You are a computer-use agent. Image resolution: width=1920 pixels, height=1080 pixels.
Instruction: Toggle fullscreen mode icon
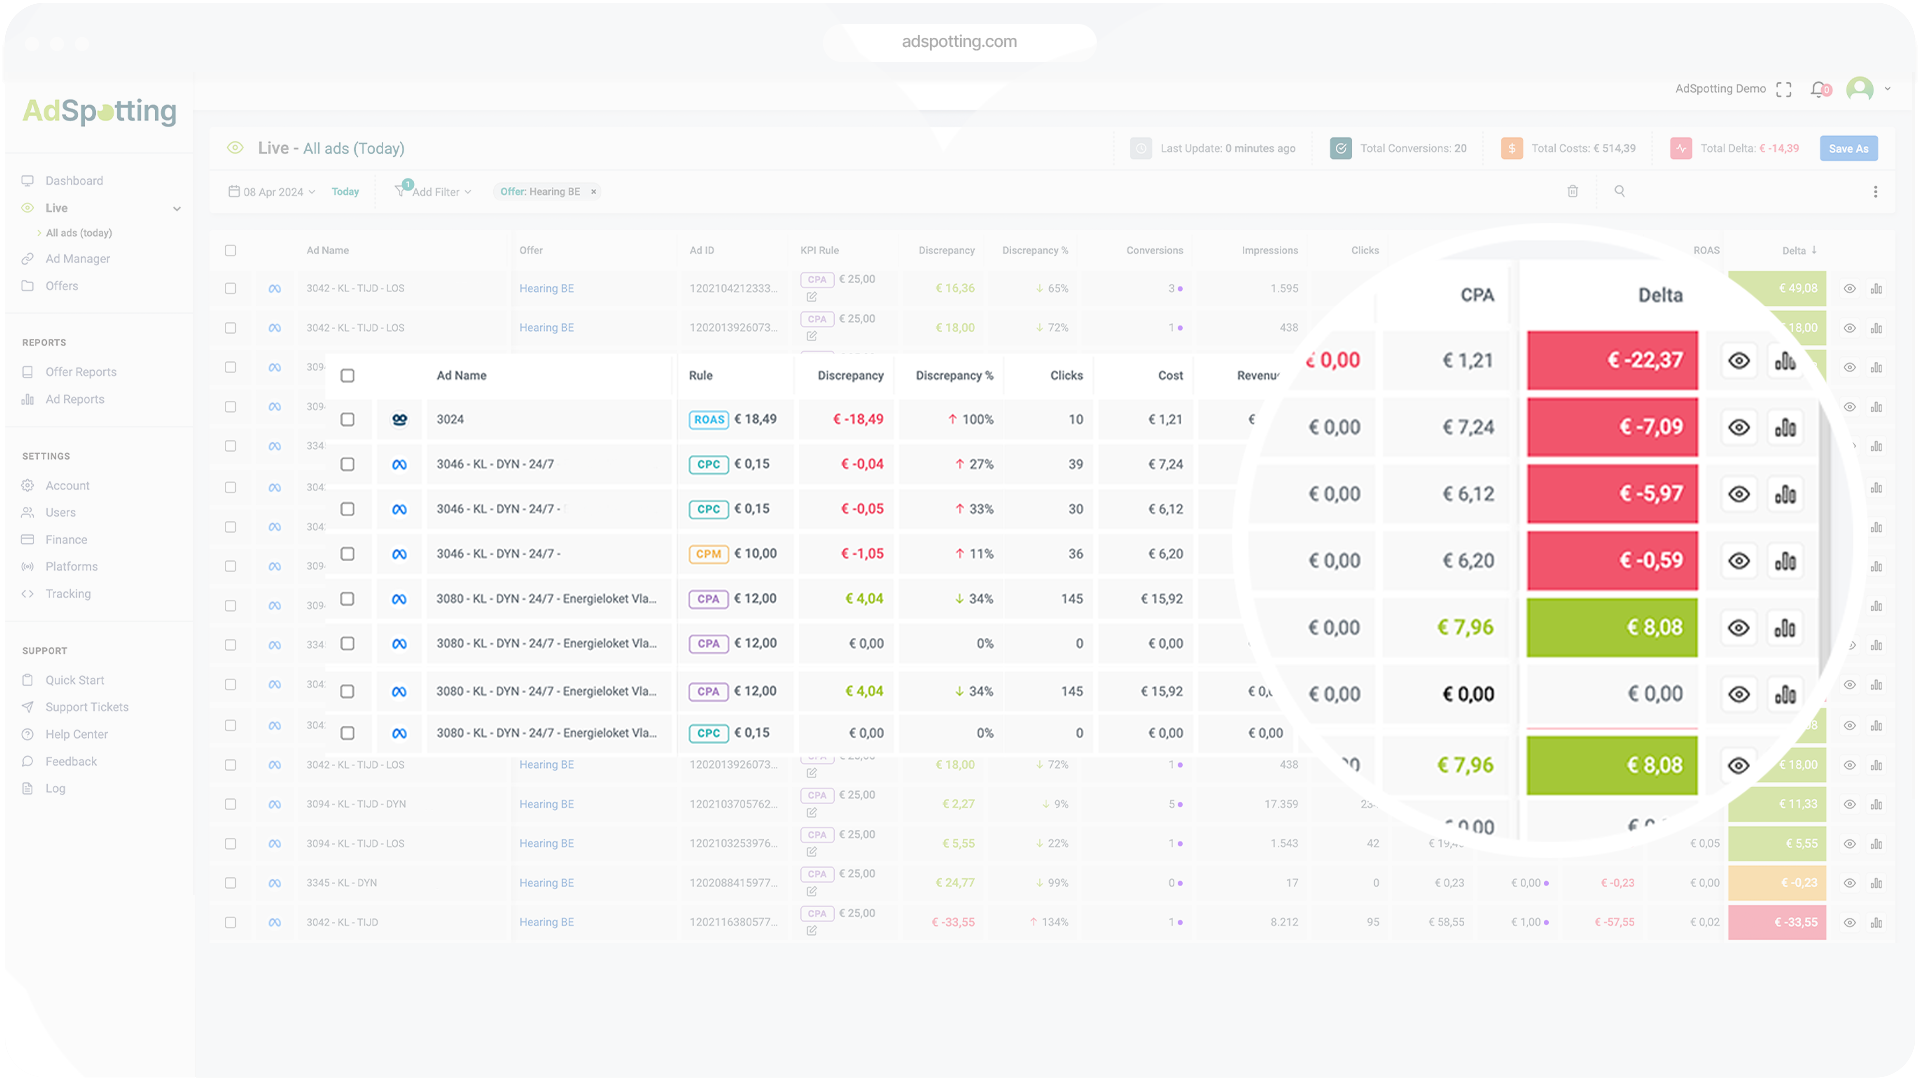1784,89
